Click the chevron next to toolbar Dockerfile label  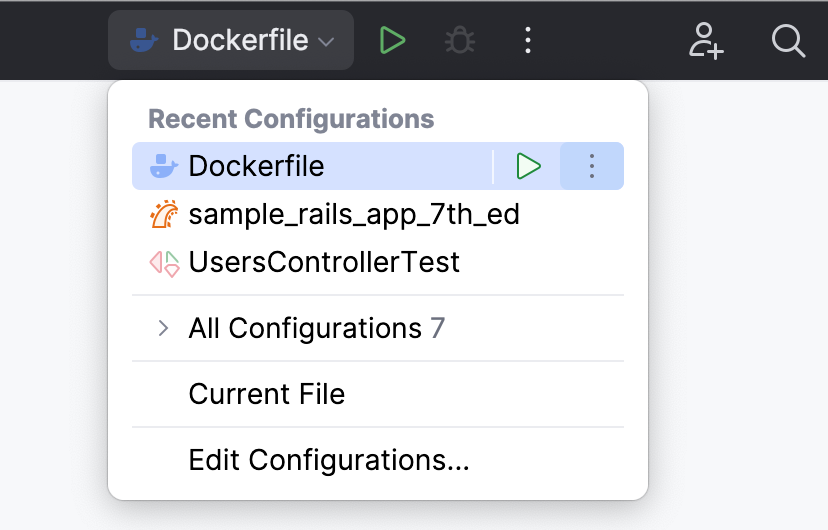tap(326, 42)
